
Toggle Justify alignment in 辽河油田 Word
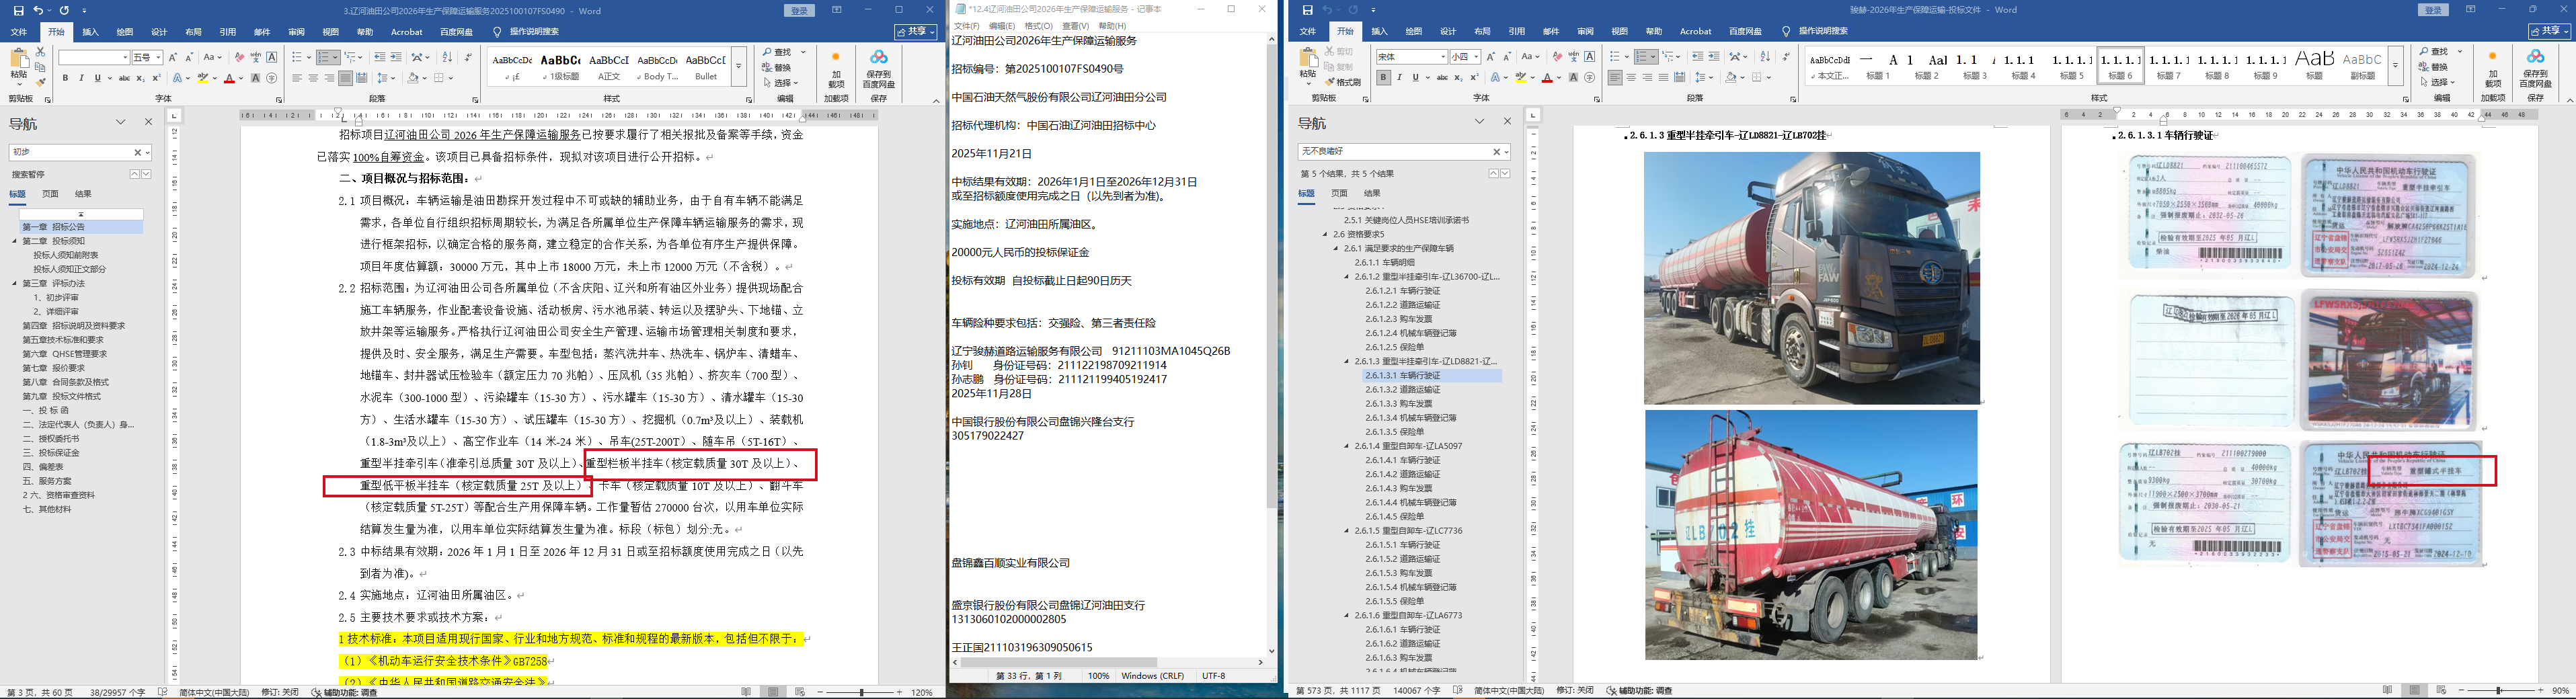(345, 78)
